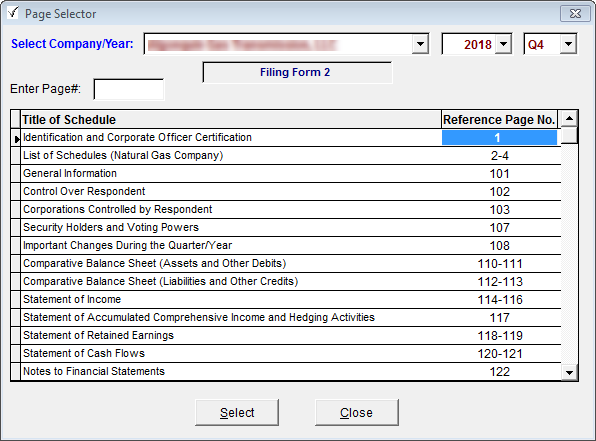Click page reference 2-4 cell
The height and width of the screenshot is (441, 596).
499,155
